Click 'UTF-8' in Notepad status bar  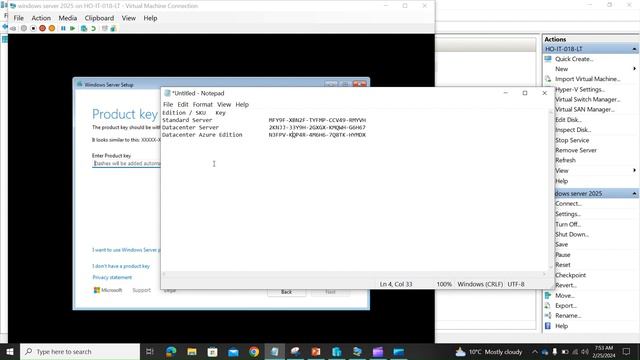tap(516, 284)
